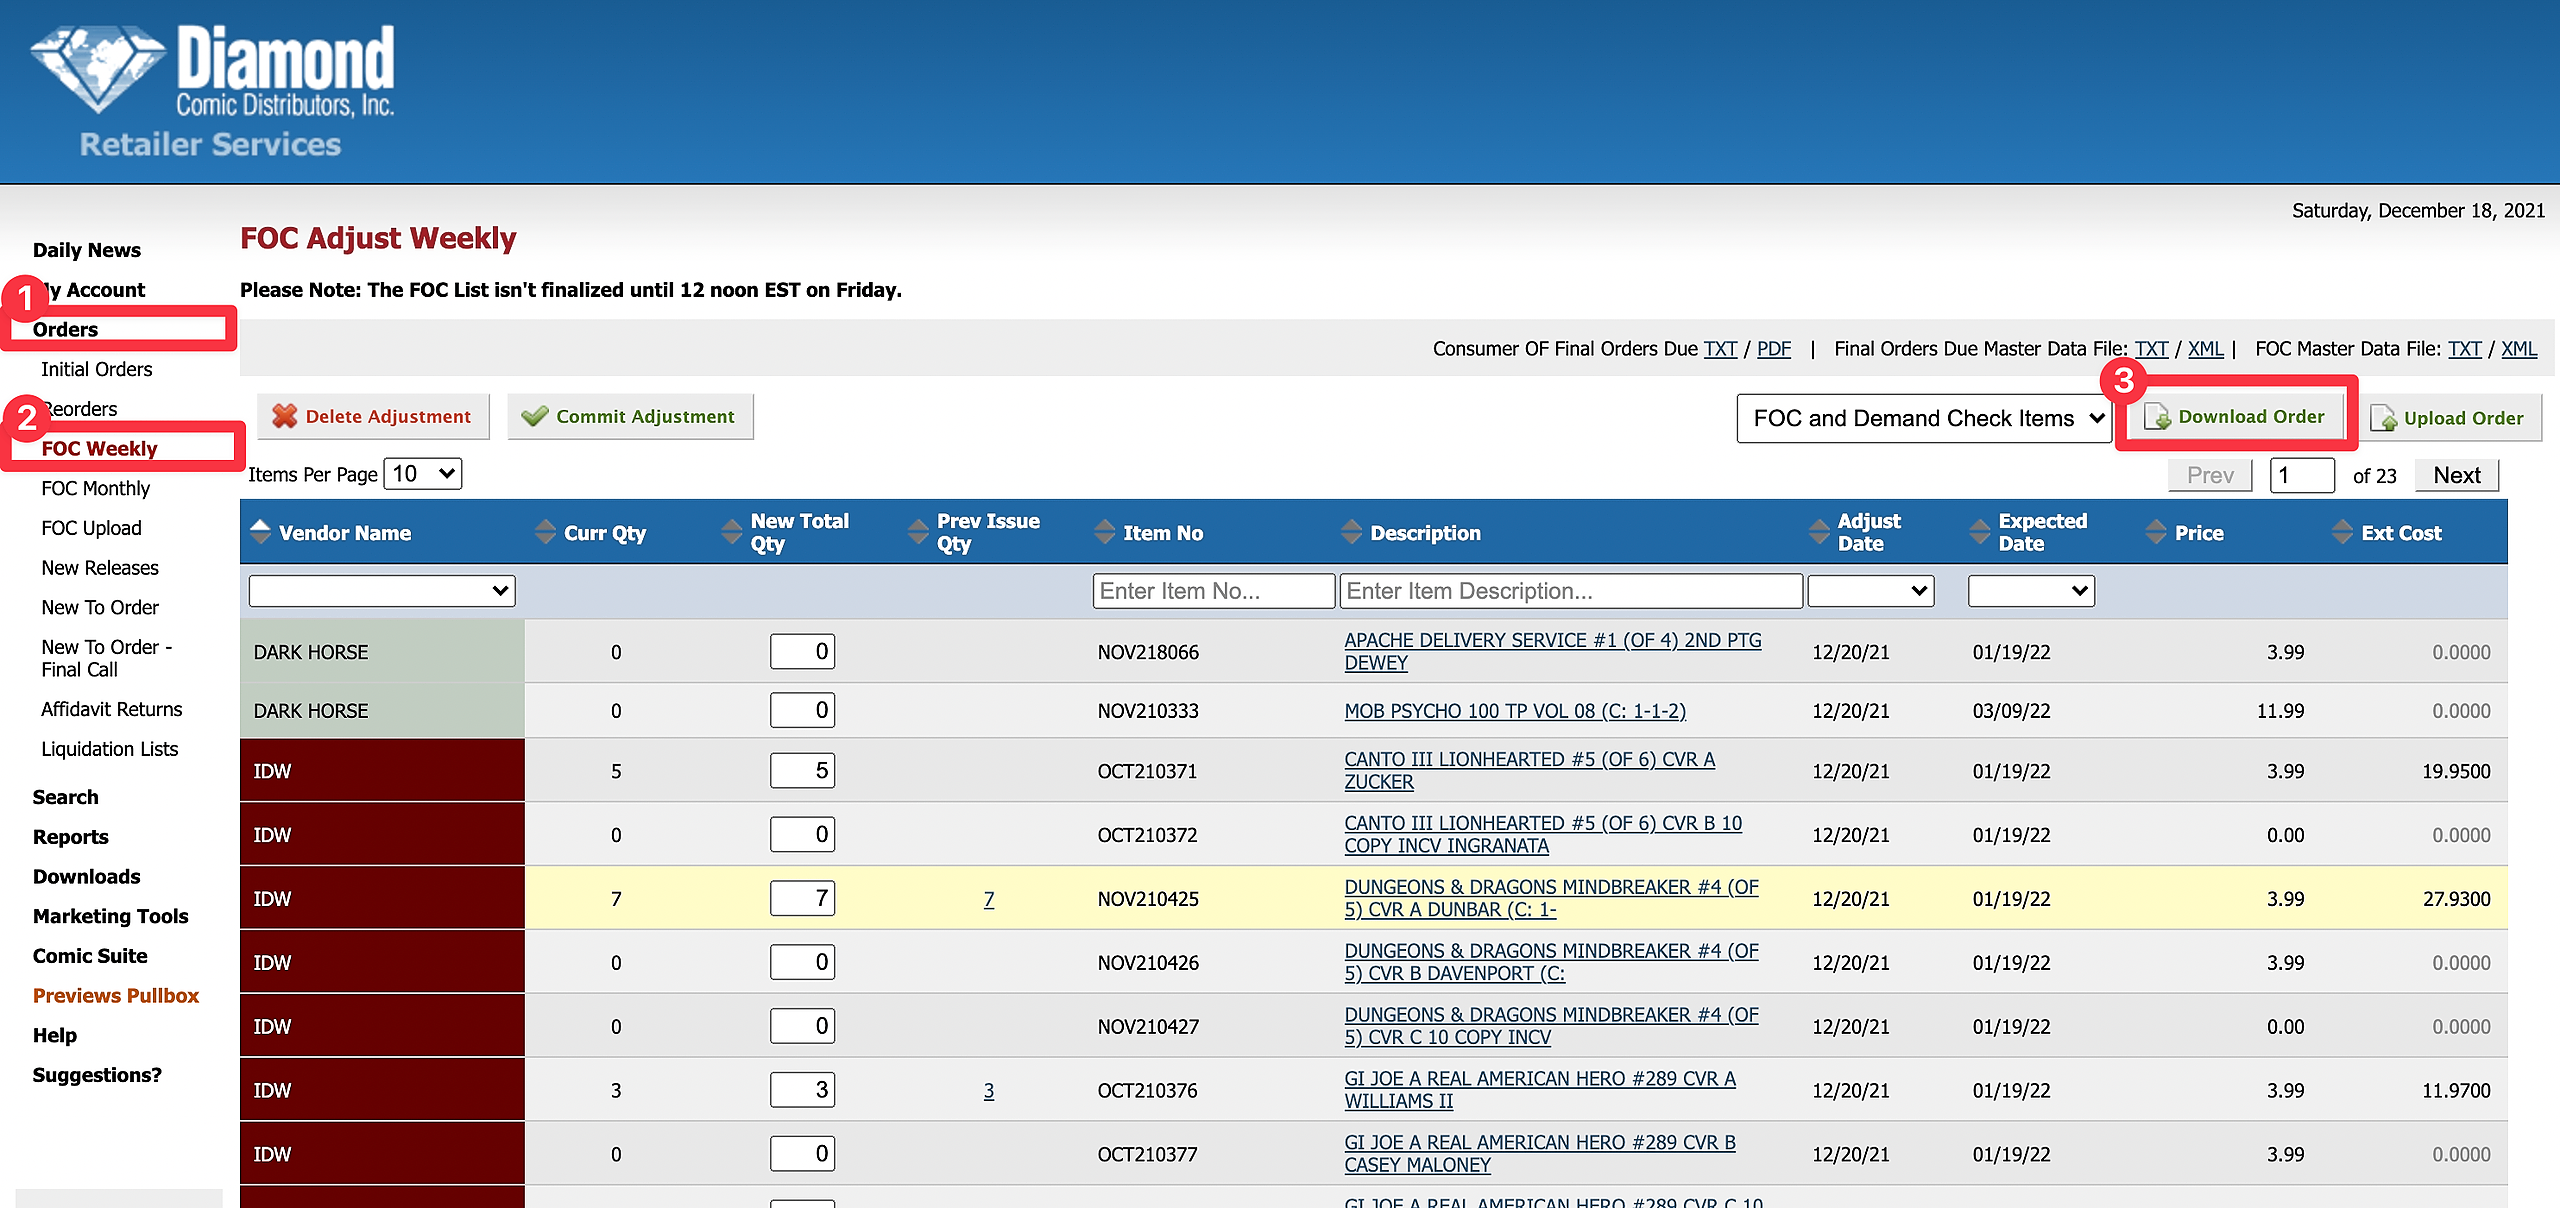Select Initial Orders in sidebar
Image resolution: width=2560 pixels, height=1208 pixels.
pyautogui.click(x=97, y=369)
